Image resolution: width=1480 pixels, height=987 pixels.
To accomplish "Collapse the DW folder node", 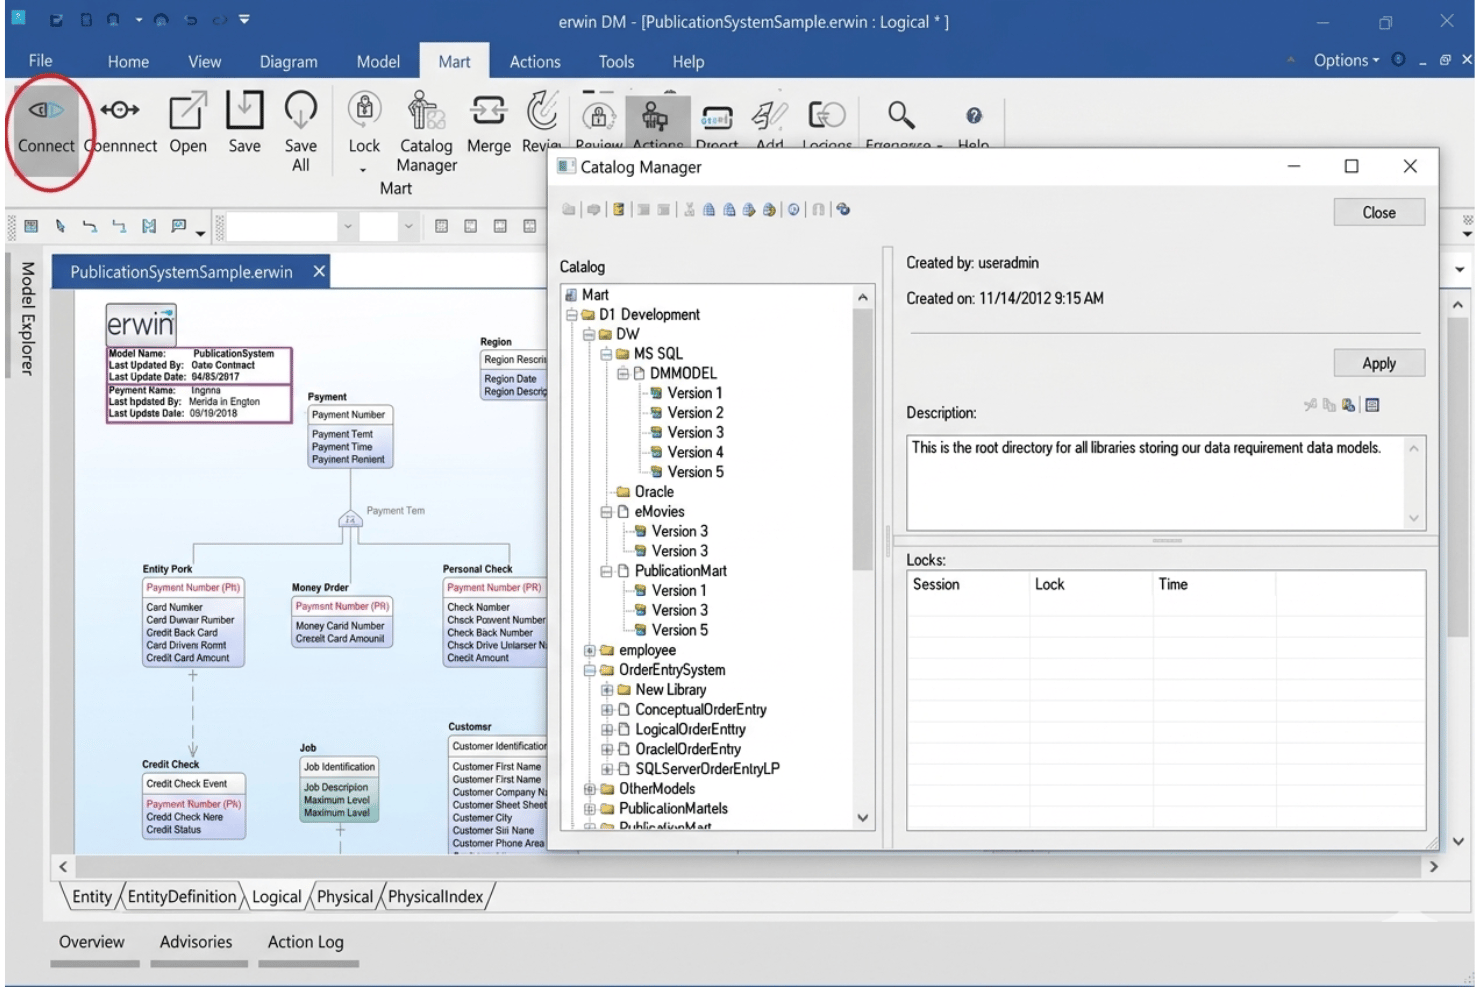I will (589, 335).
